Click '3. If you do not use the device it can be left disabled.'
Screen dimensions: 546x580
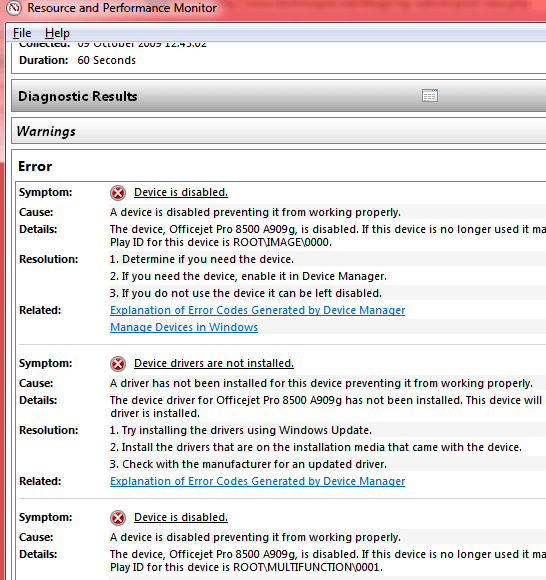pos(246,293)
